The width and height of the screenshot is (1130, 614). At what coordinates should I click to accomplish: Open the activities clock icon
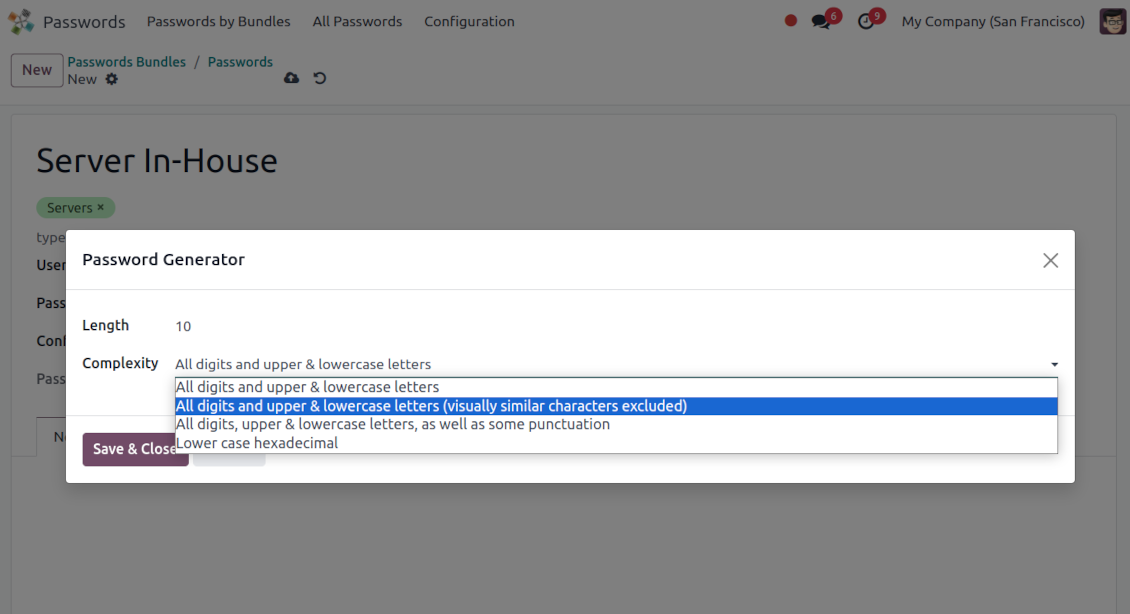pos(866,21)
